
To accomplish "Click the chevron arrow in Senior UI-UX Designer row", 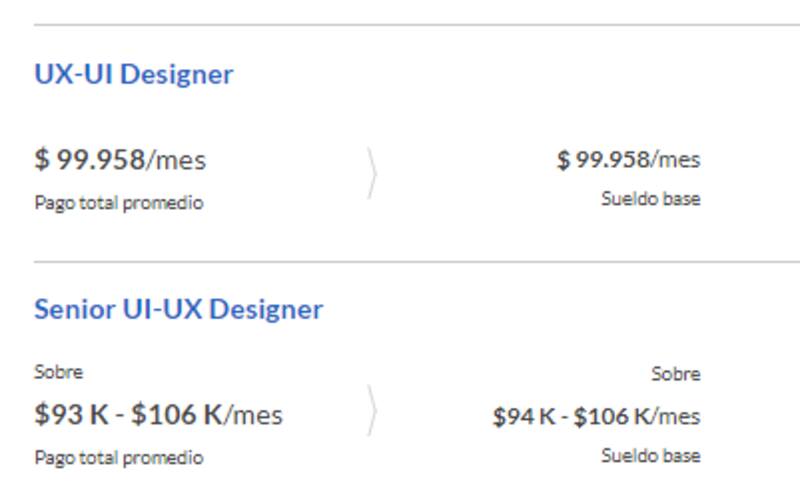I will click(372, 410).
